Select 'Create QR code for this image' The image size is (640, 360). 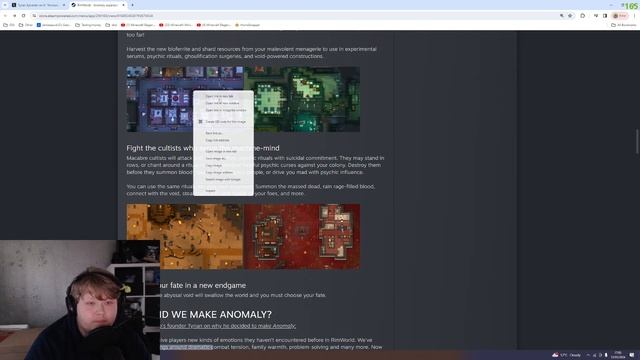[x=223, y=122]
